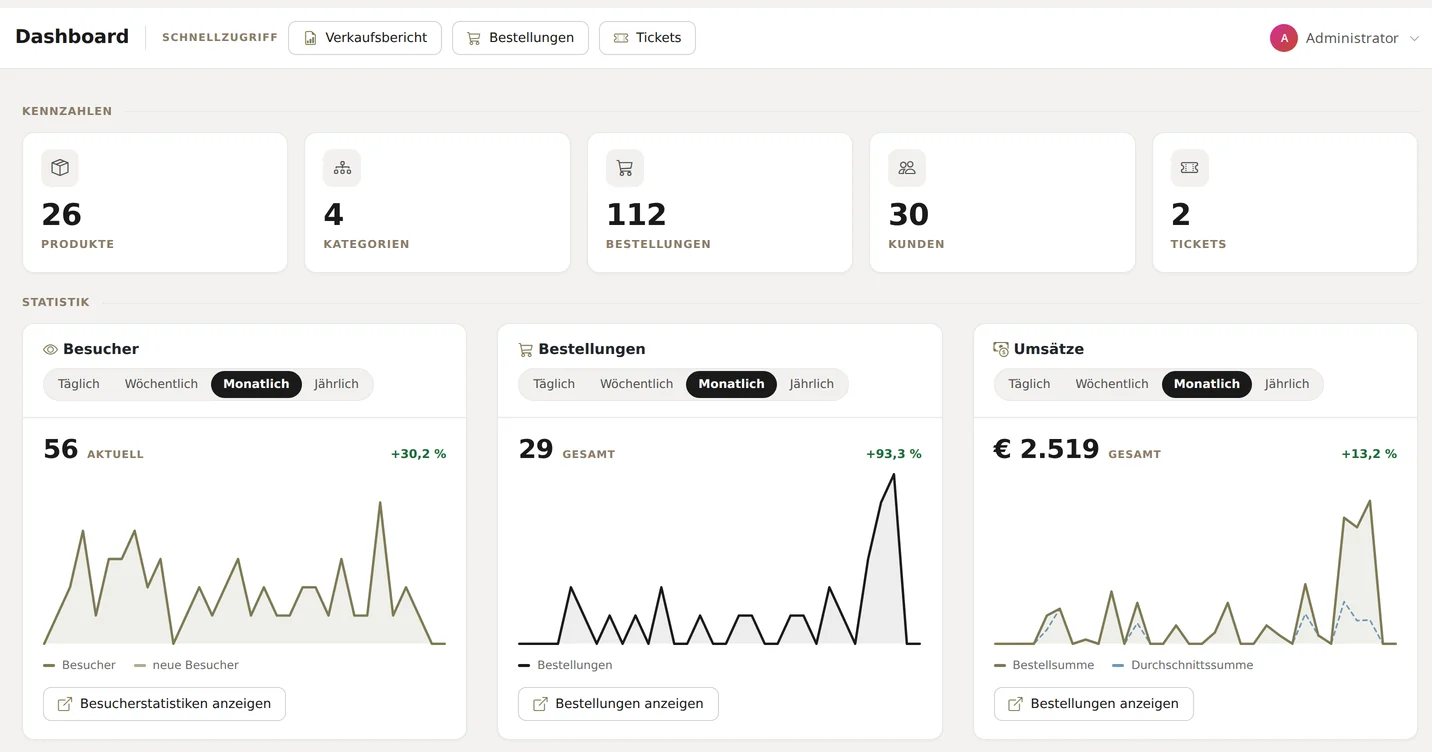Click the +93,3 % change value

point(894,454)
